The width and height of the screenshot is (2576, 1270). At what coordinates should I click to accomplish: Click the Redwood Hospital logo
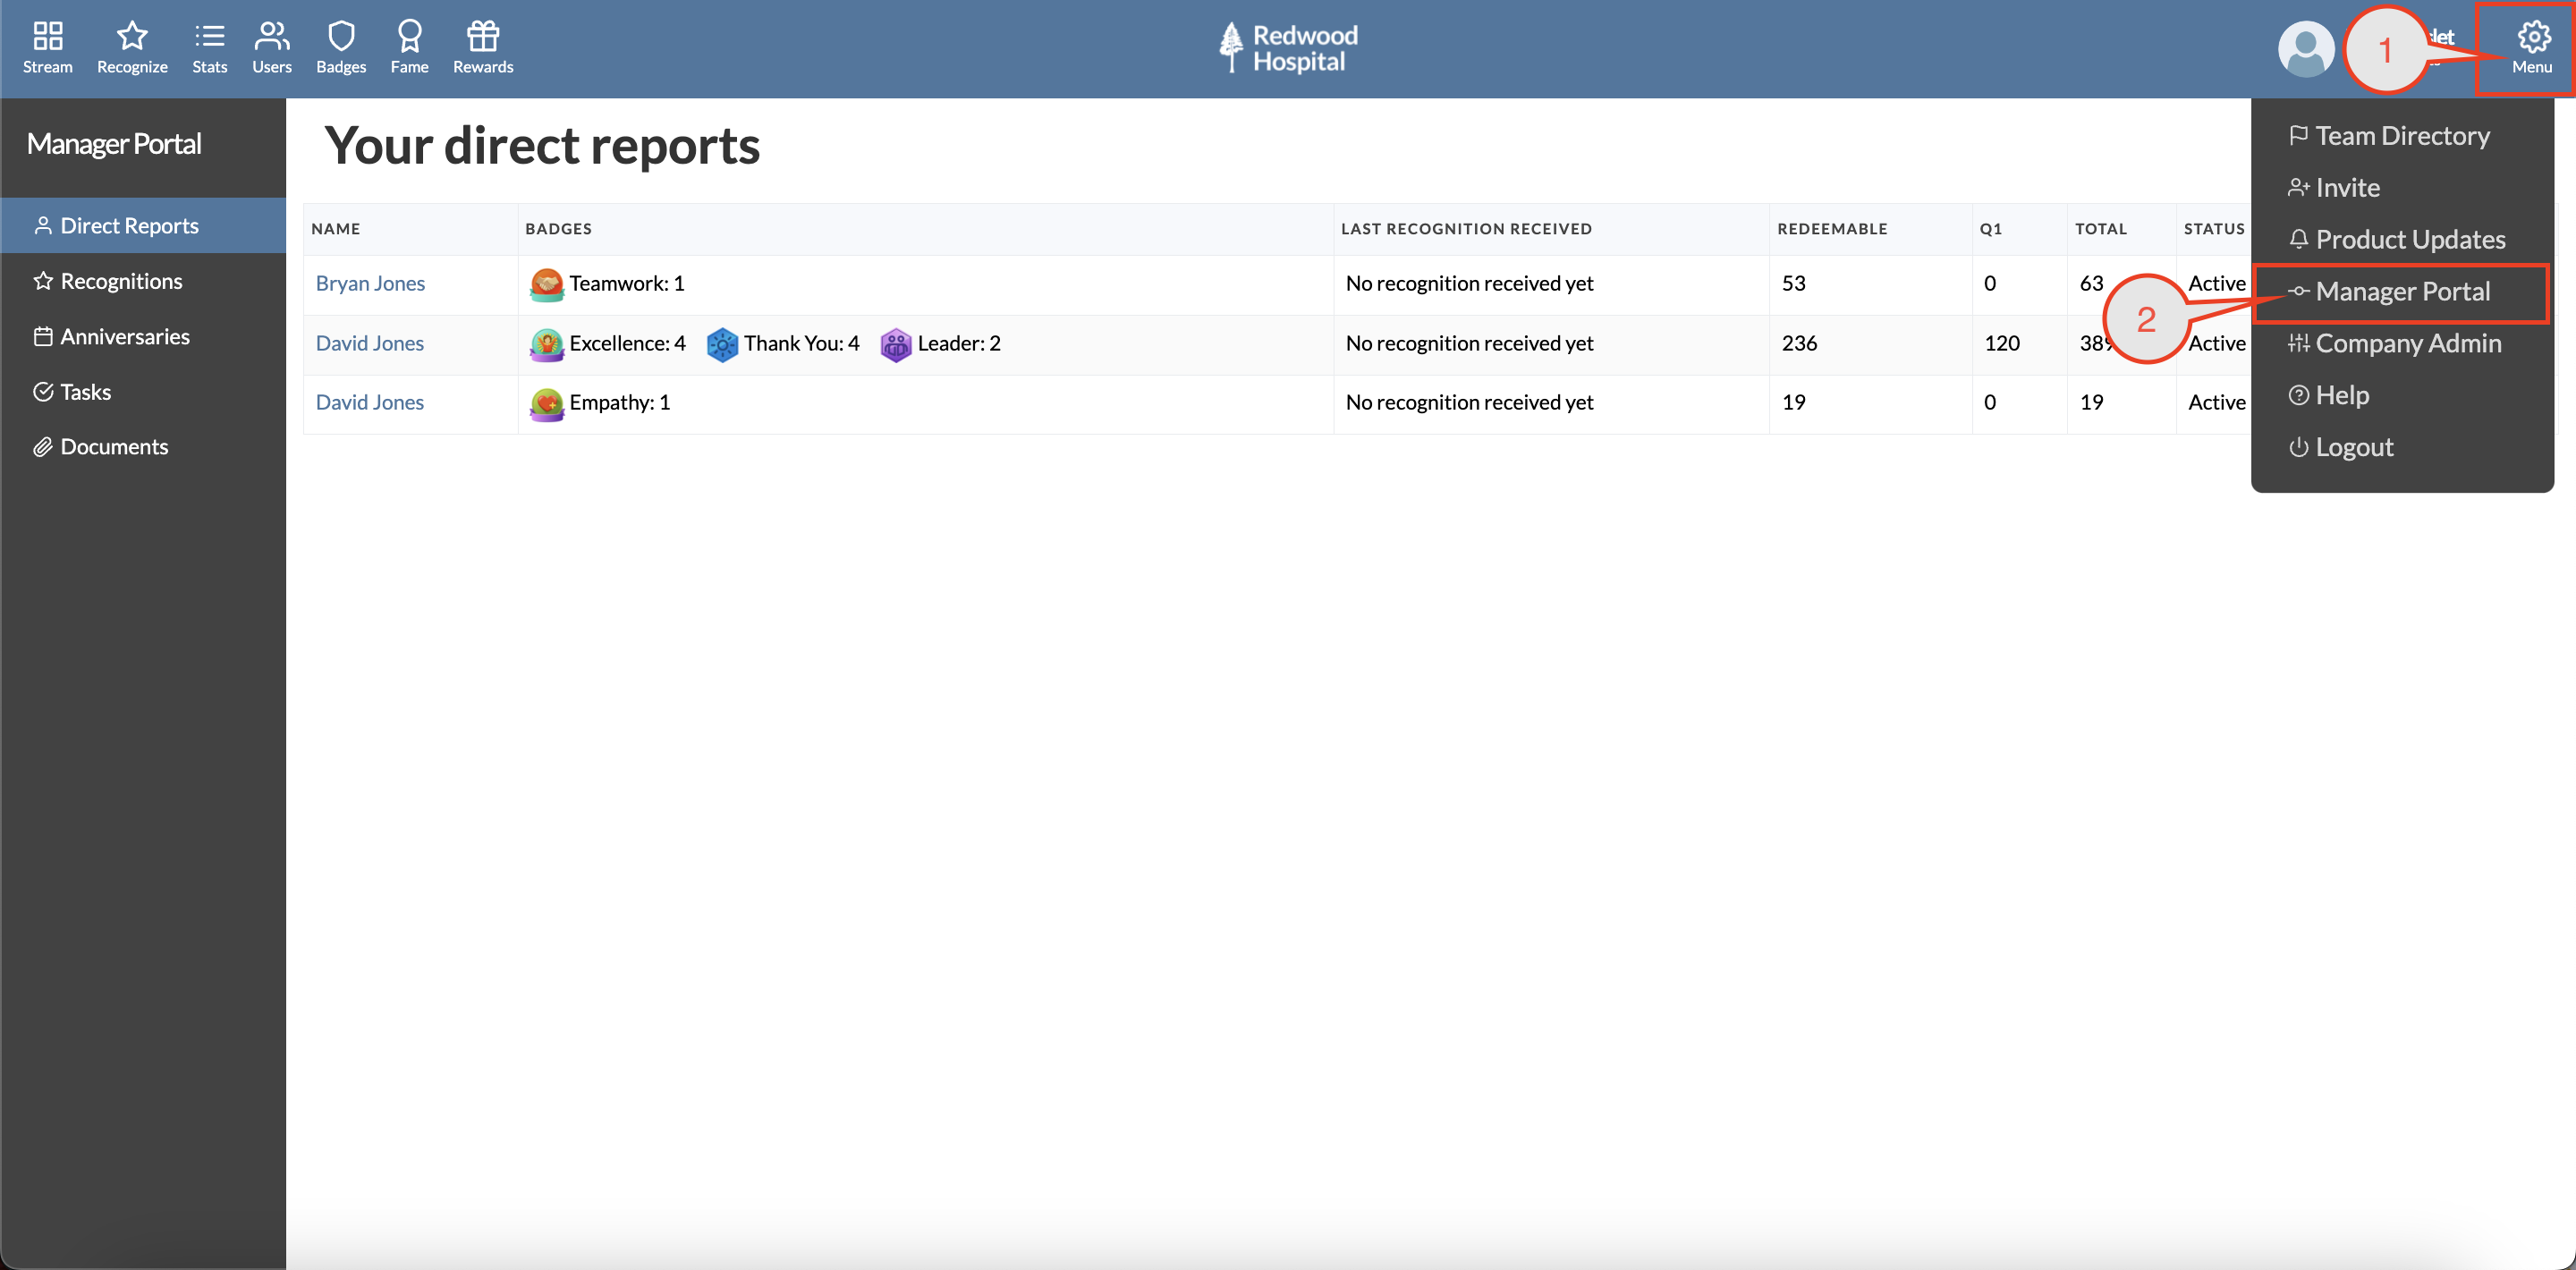pos(1287,48)
